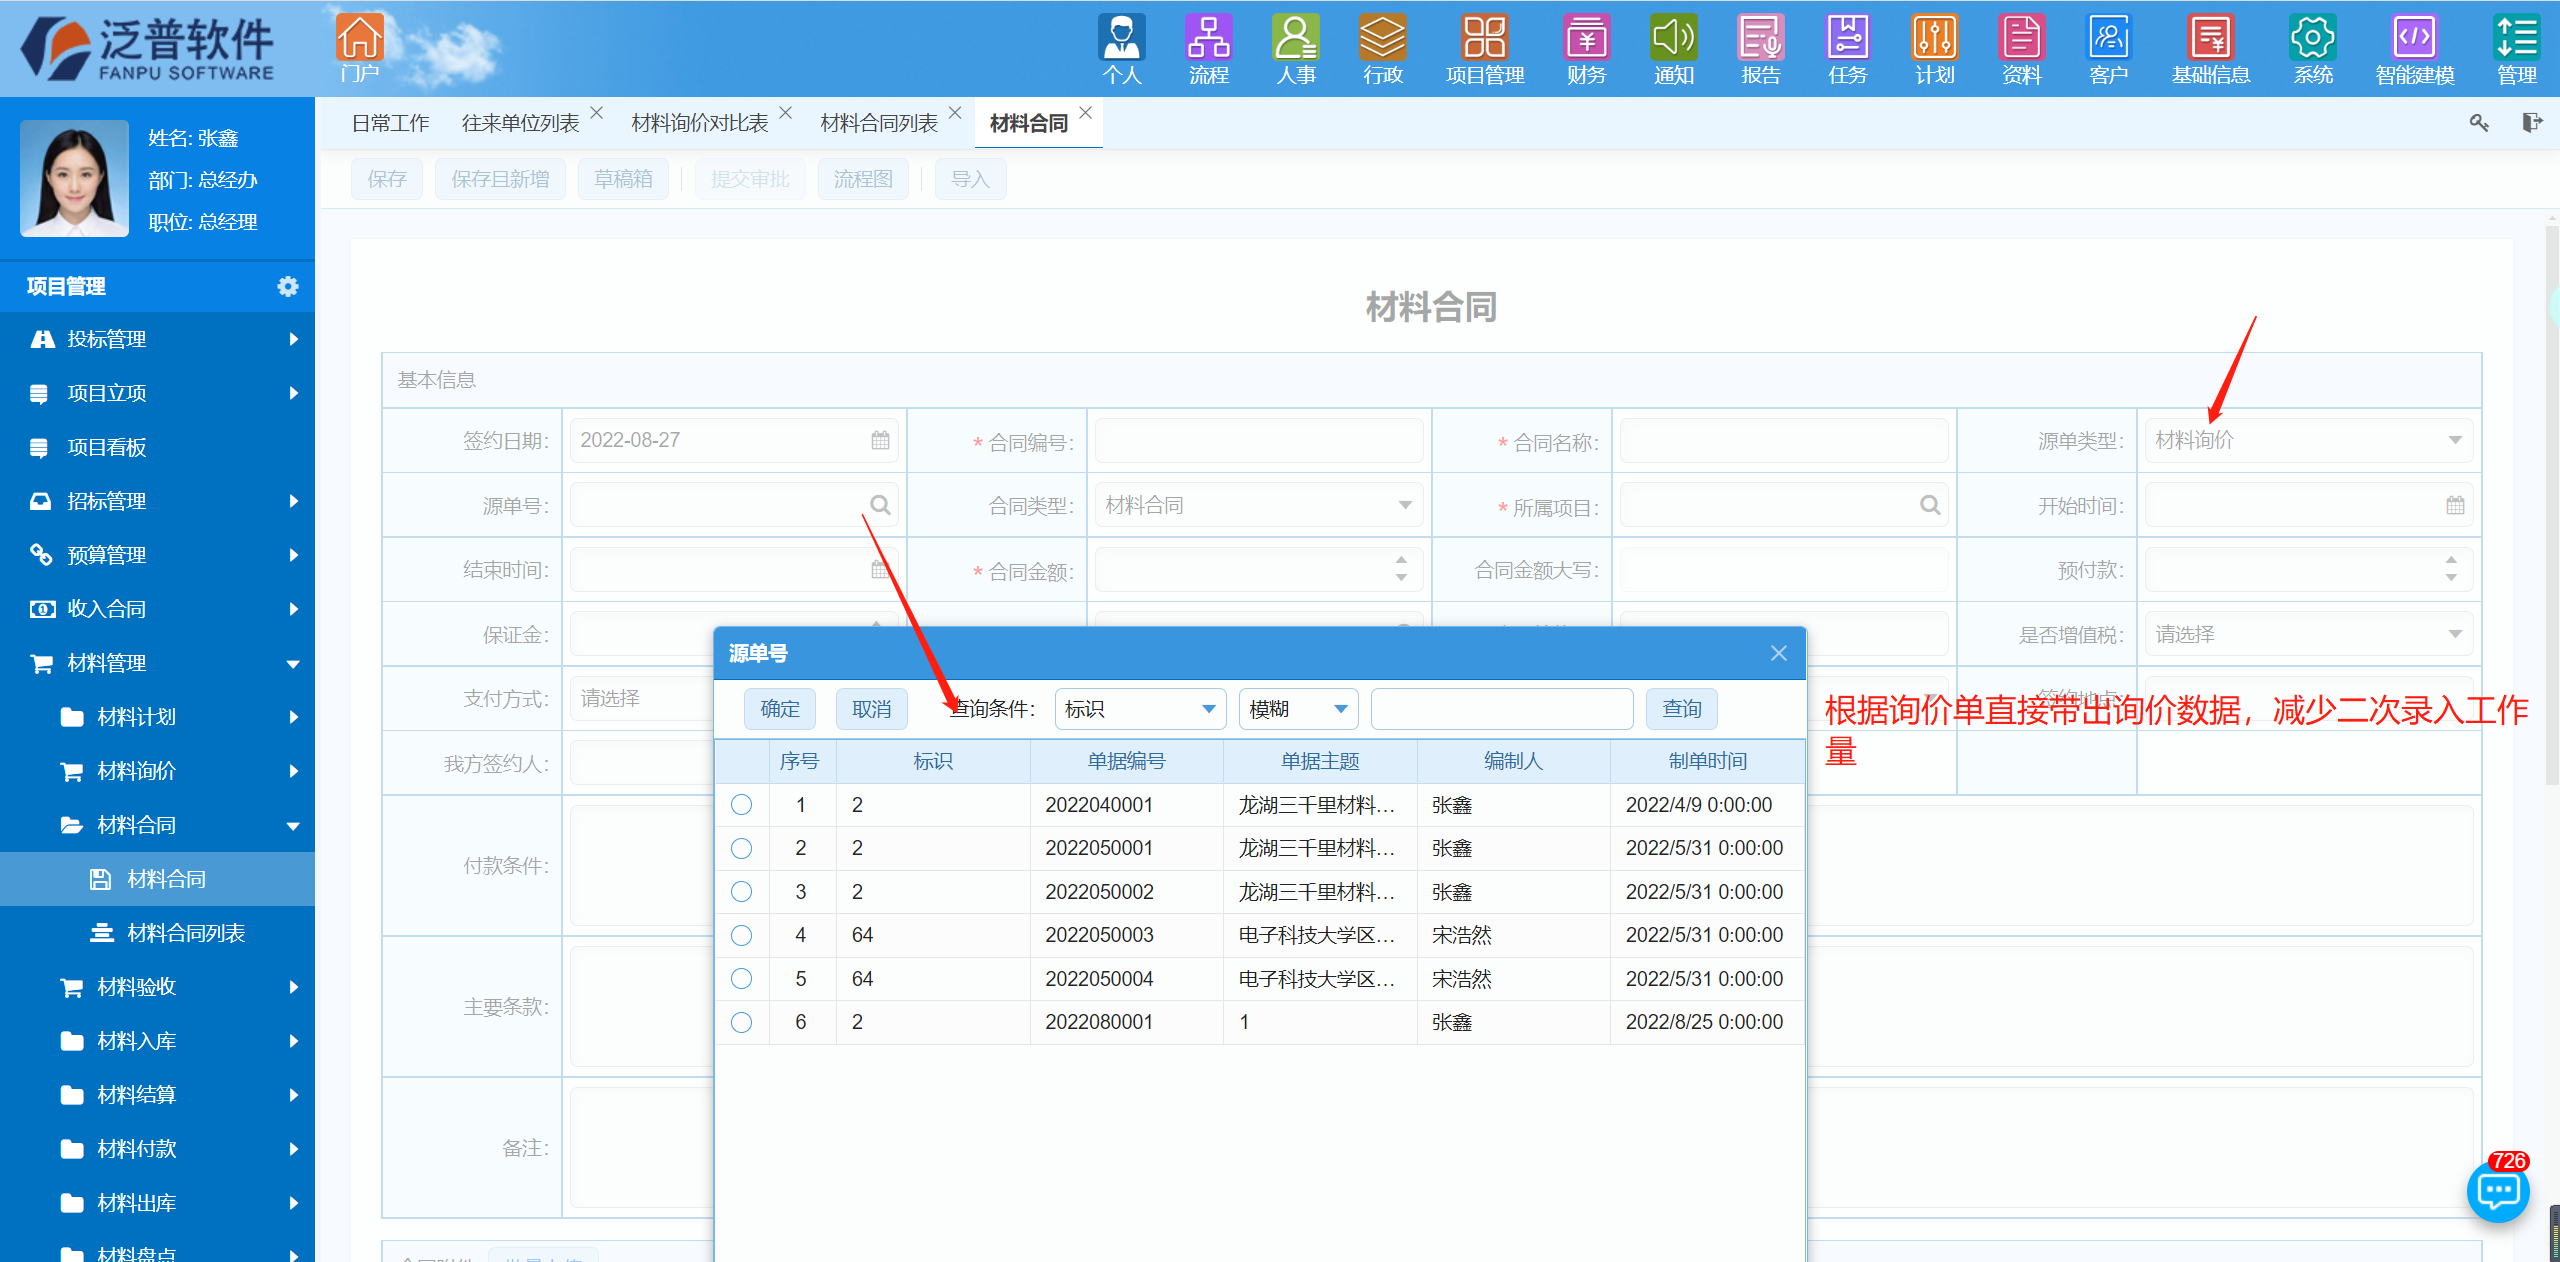Open 材料合同列表 in the sidebar

click(x=186, y=933)
